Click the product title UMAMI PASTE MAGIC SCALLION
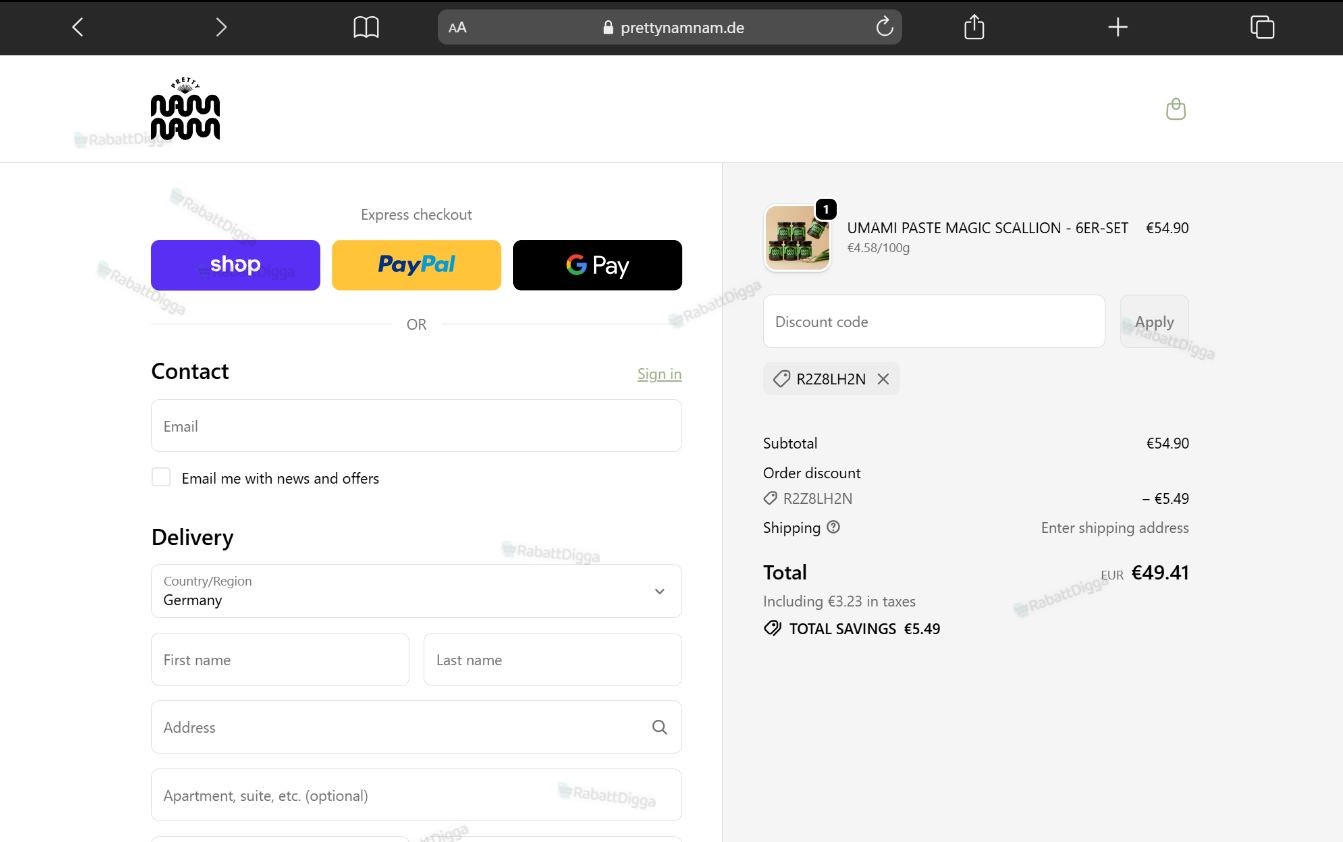The width and height of the screenshot is (1343, 842). (987, 227)
